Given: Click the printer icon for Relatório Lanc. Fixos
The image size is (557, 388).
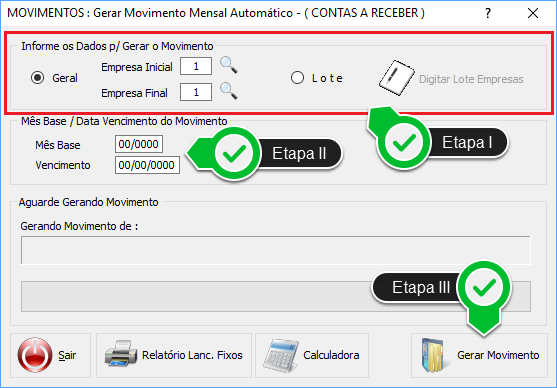Looking at the screenshot, I should (121, 354).
